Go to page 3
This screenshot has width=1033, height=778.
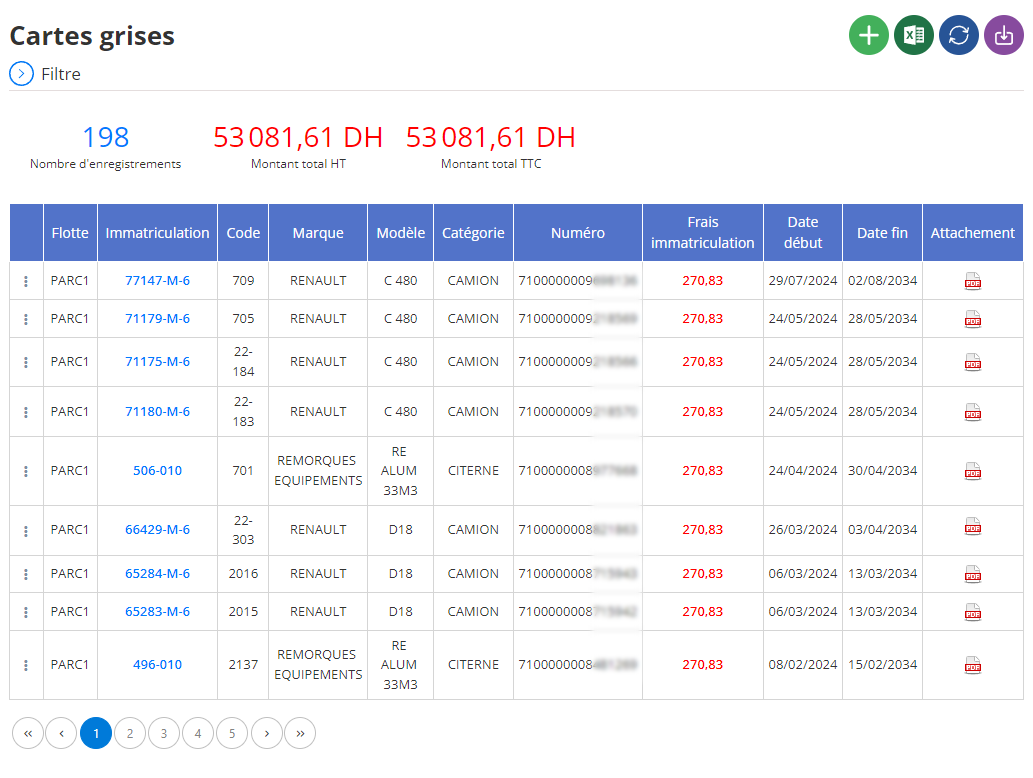click(164, 733)
